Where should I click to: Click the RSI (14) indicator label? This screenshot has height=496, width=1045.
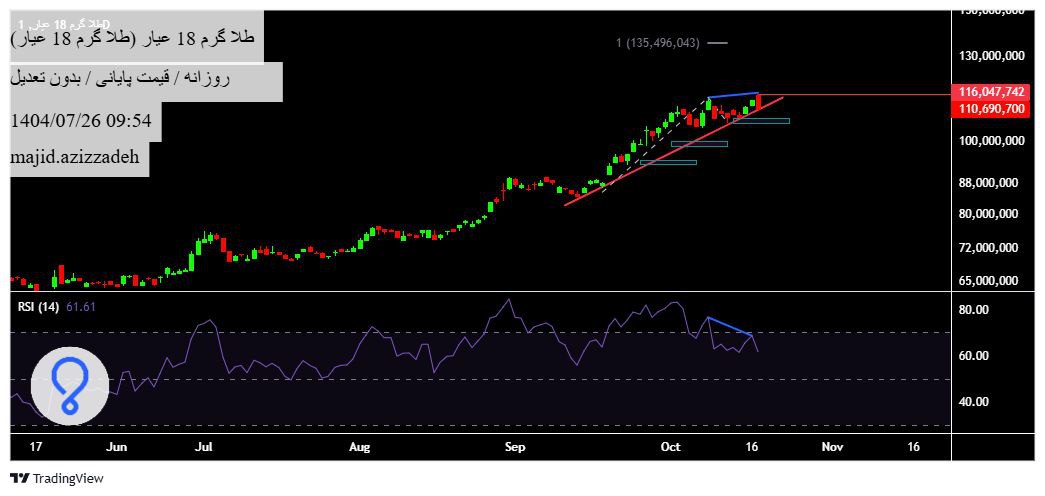38,307
